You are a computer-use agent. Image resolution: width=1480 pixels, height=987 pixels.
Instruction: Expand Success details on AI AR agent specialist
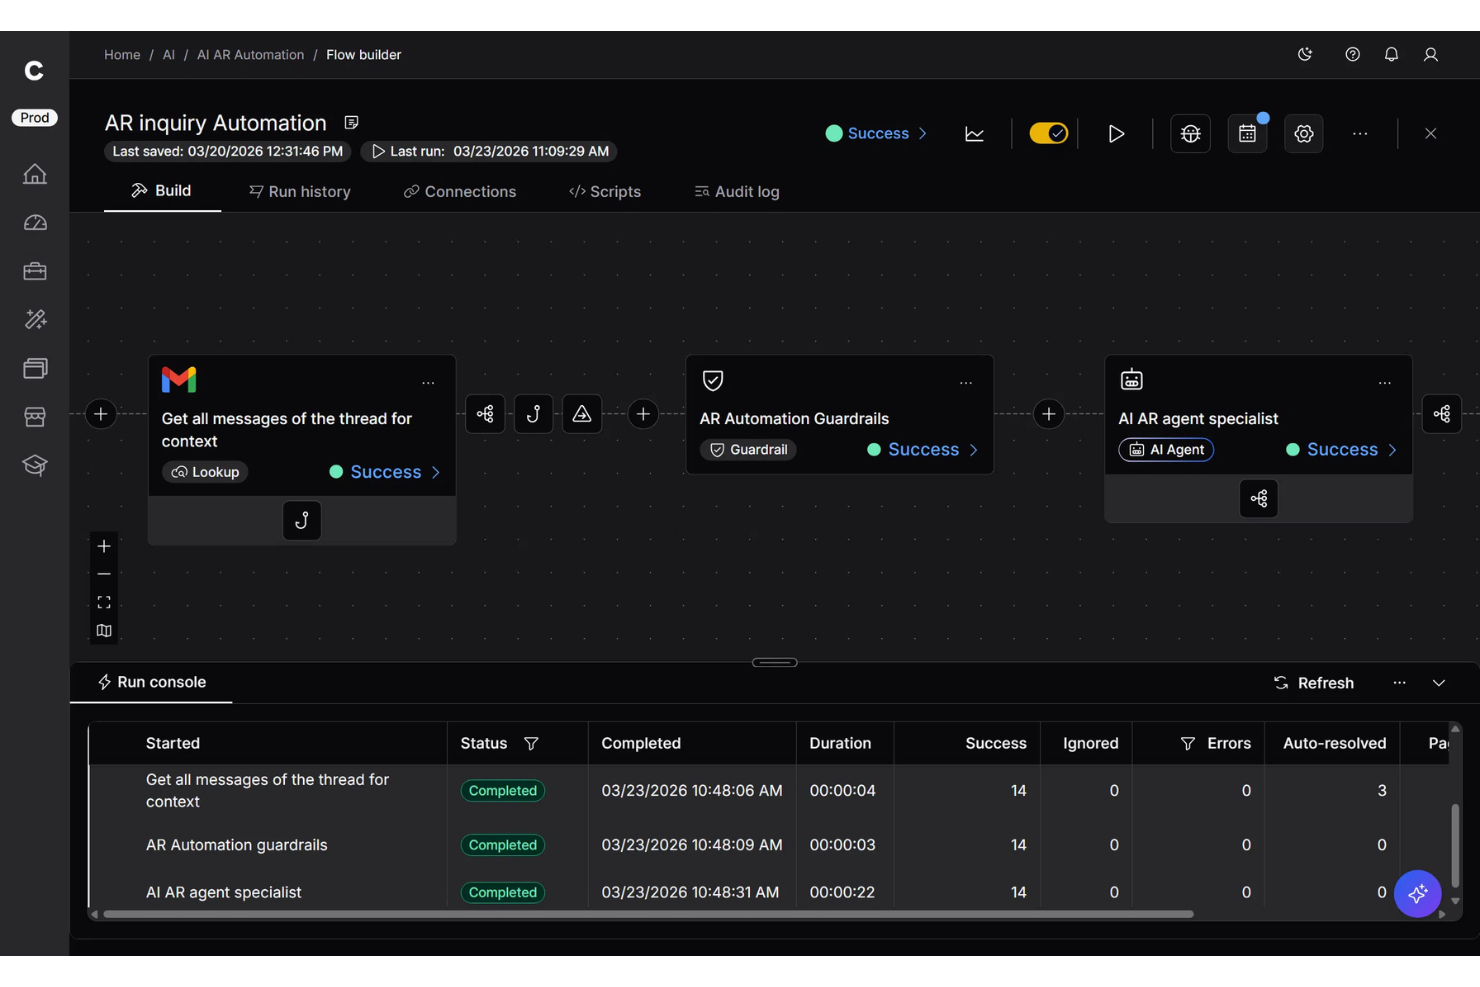pyautogui.click(x=1391, y=449)
